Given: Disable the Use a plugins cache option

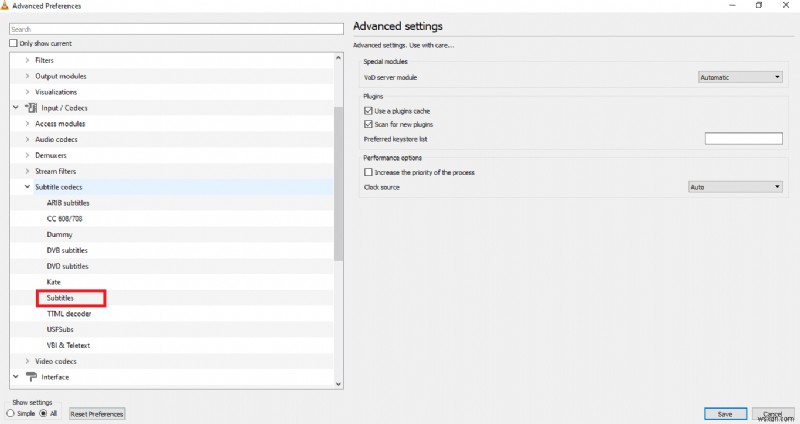Looking at the screenshot, I should 368,110.
